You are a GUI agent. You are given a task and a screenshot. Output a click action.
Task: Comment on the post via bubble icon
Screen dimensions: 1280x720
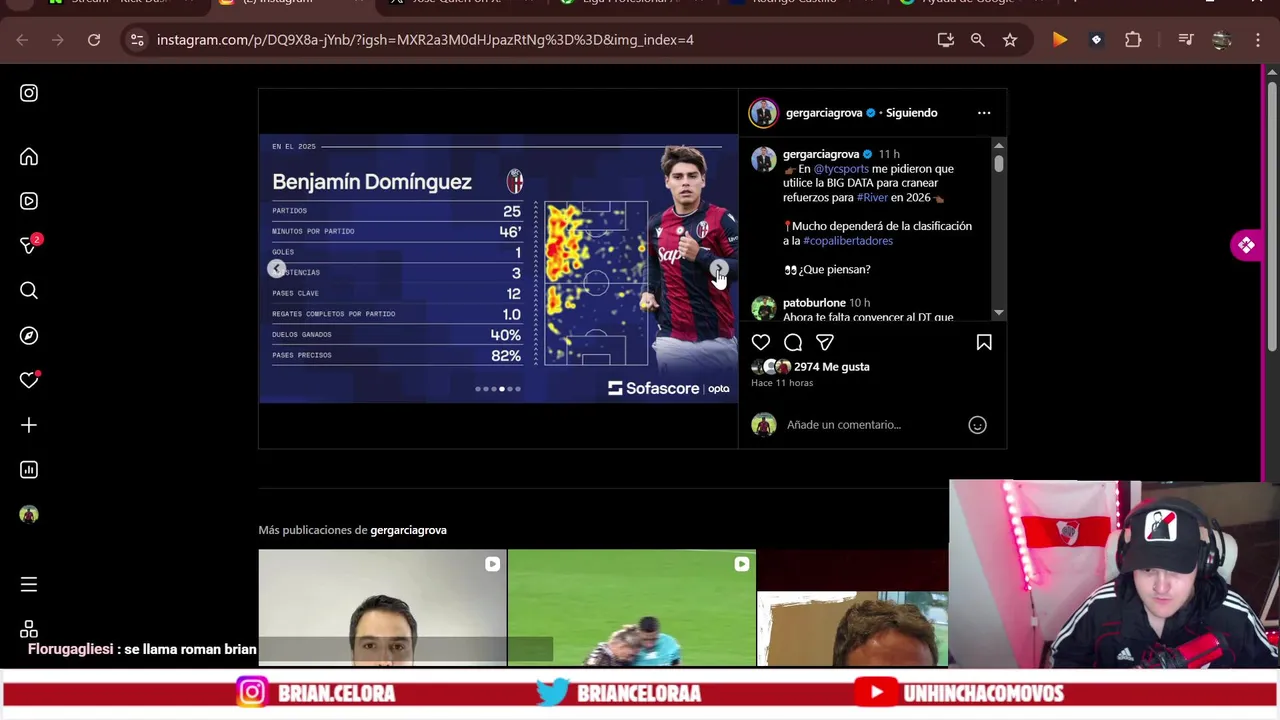(x=793, y=342)
